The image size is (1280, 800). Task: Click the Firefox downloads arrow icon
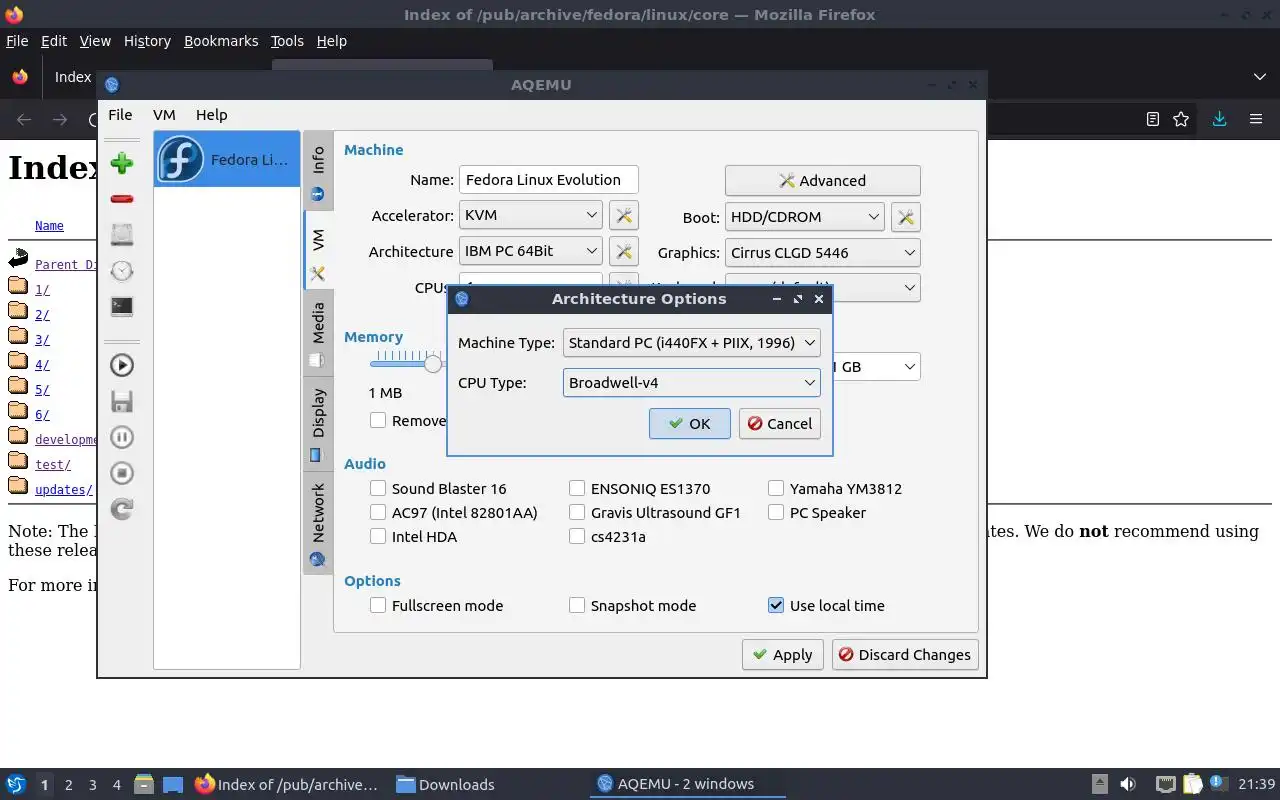click(1219, 119)
